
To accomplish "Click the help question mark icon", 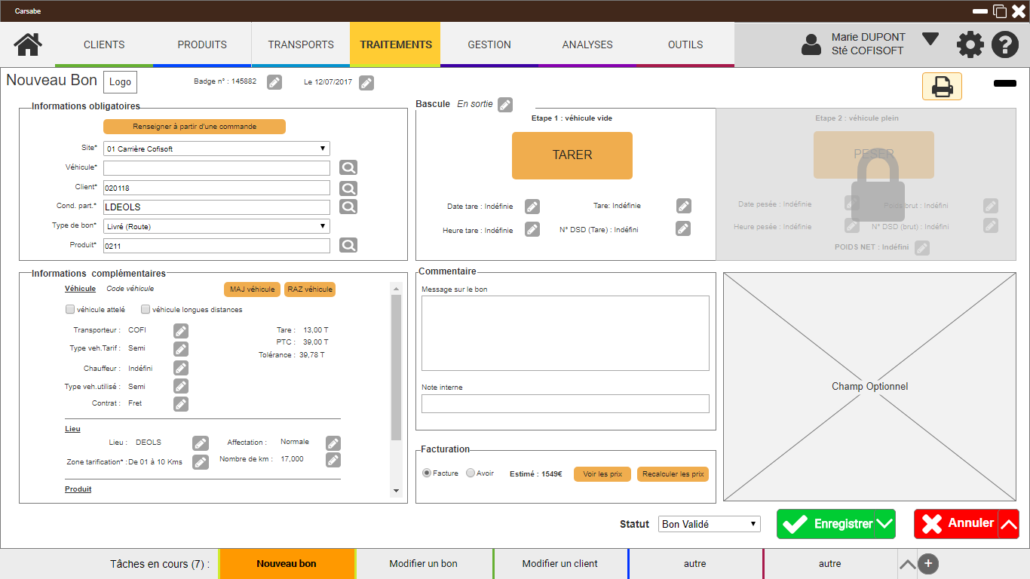I will coord(1004,45).
